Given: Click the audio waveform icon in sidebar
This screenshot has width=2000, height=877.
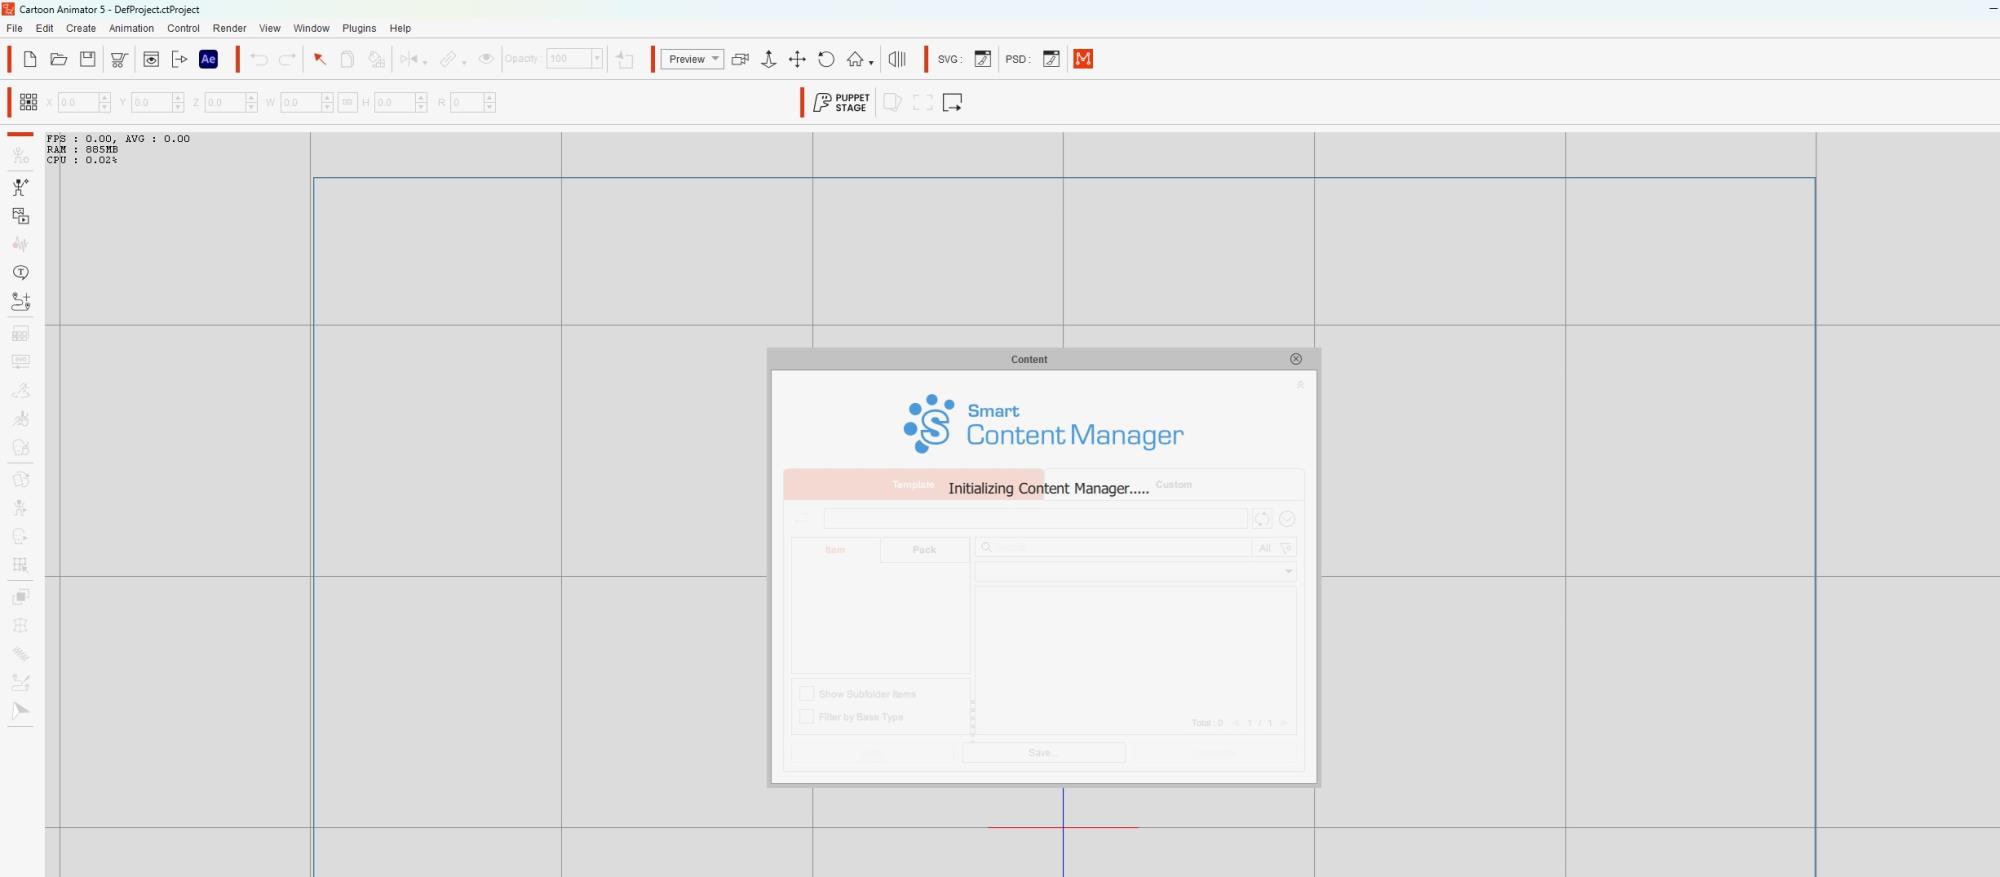Looking at the screenshot, I should pos(20,244).
